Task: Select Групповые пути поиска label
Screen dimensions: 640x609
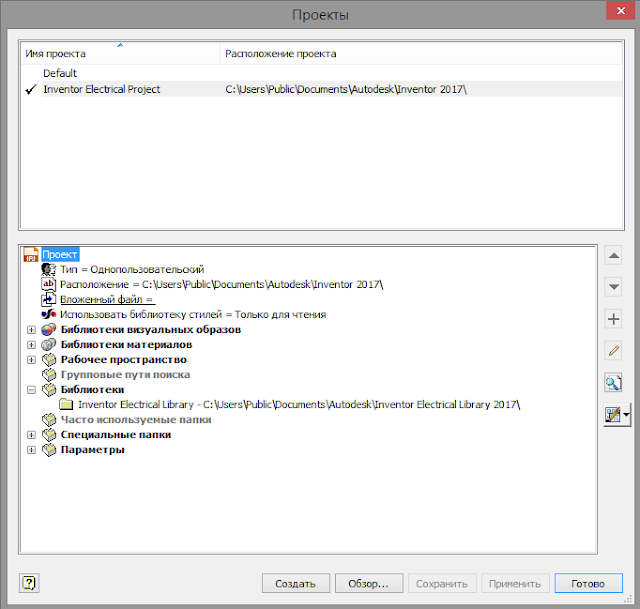Action: (125, 375)
